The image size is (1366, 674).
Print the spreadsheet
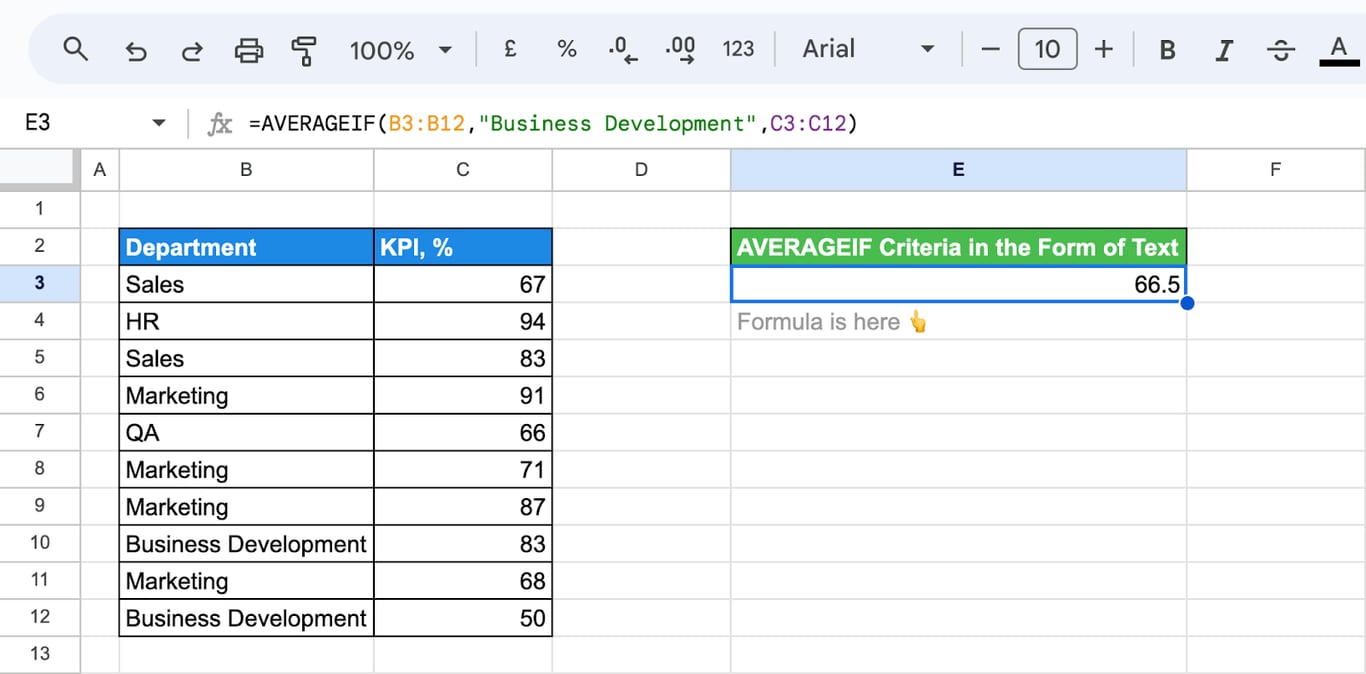[248, 50]
